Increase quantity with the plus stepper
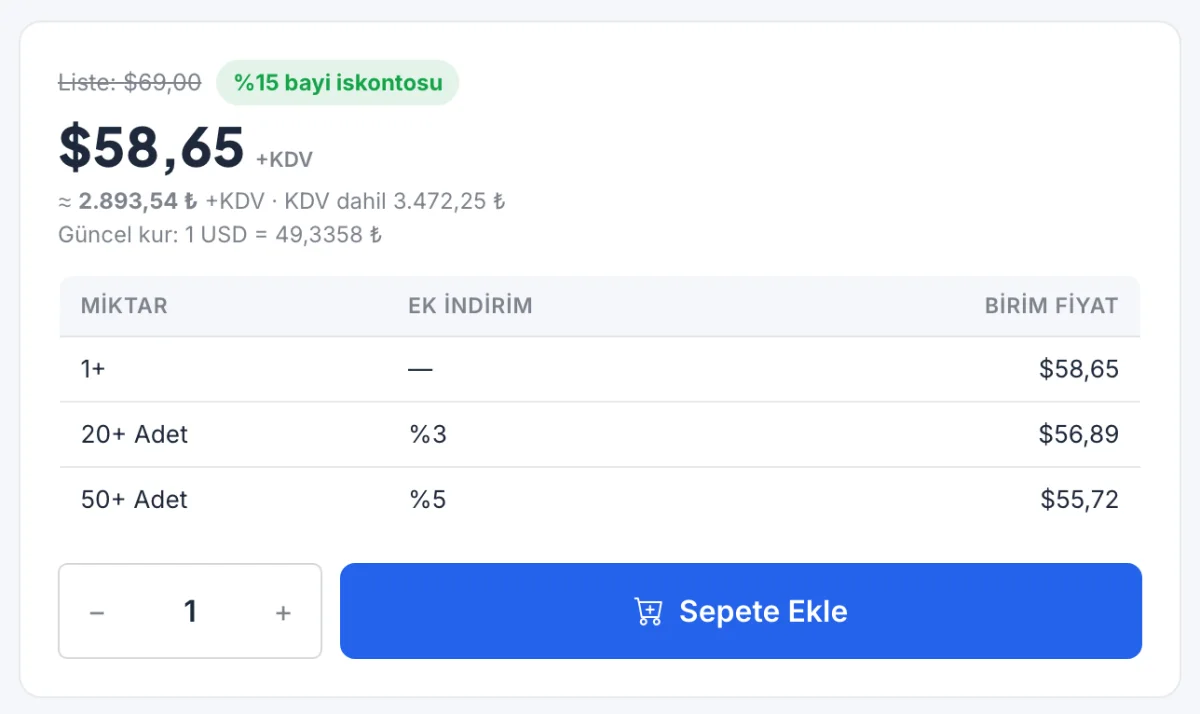The image size is (1200, 714). click(x=283, y=613)
